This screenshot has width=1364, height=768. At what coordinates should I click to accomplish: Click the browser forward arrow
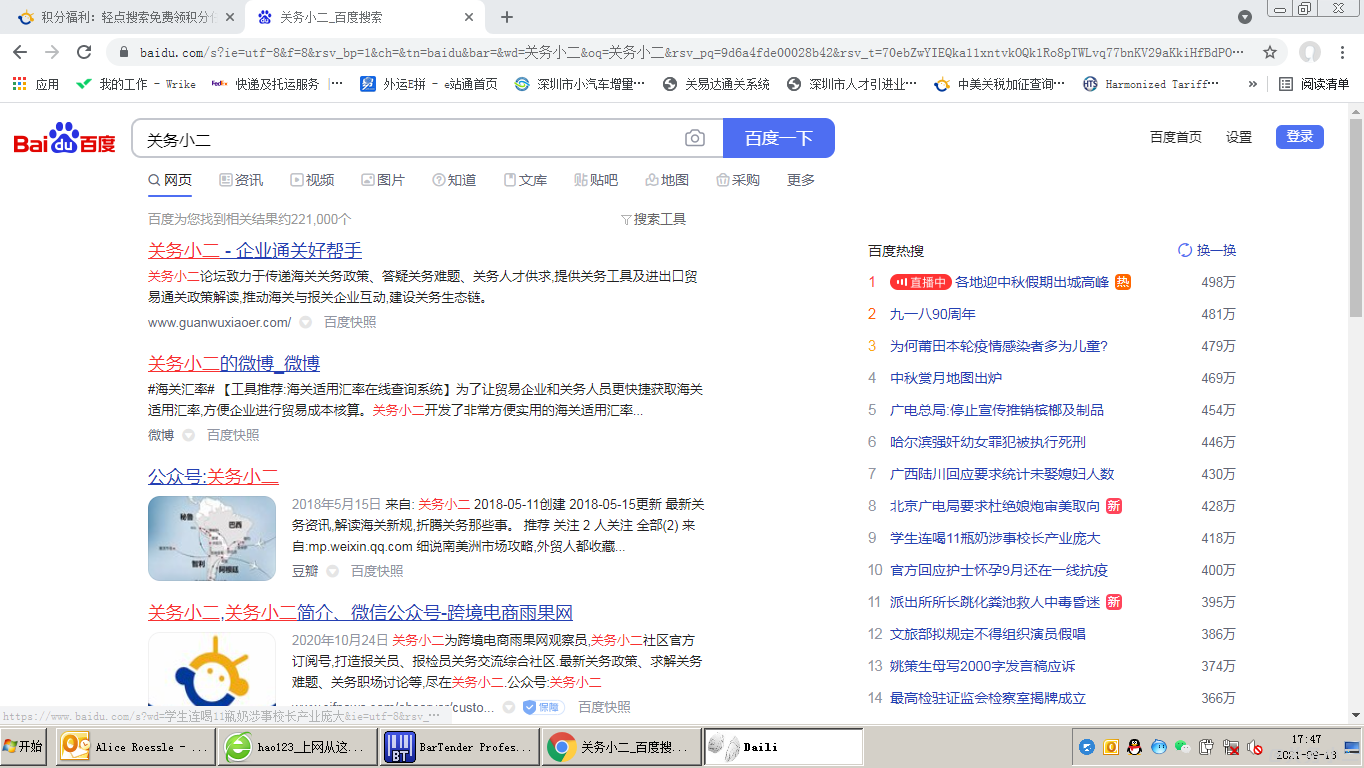52,52
